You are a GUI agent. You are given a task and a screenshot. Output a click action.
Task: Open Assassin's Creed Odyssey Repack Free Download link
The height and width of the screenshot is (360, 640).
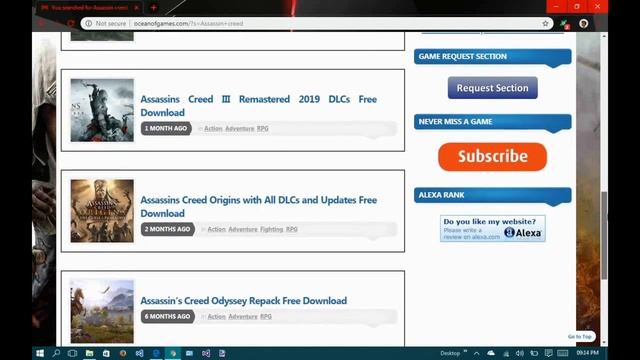click(x=244, y=301)
